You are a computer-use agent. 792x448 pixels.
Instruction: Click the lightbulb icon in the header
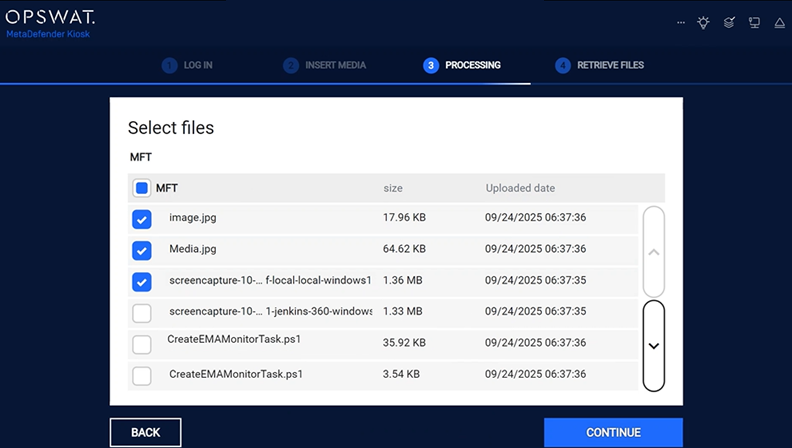pyautogui.click(x=704, y=22)
